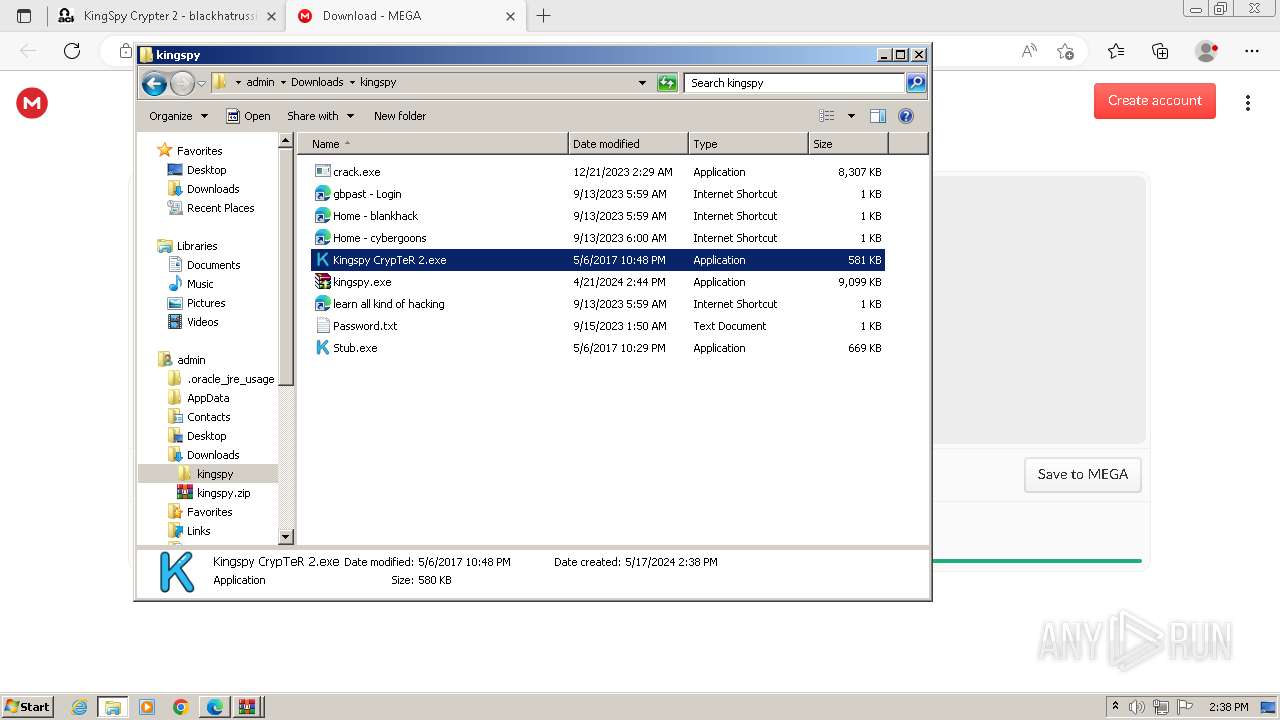The height and width of the screenshot is (720, 1280).
Task: Switch to KingSpy Crypter 2 browser tab
Action: pyautogui.click(x=165, y=16)
